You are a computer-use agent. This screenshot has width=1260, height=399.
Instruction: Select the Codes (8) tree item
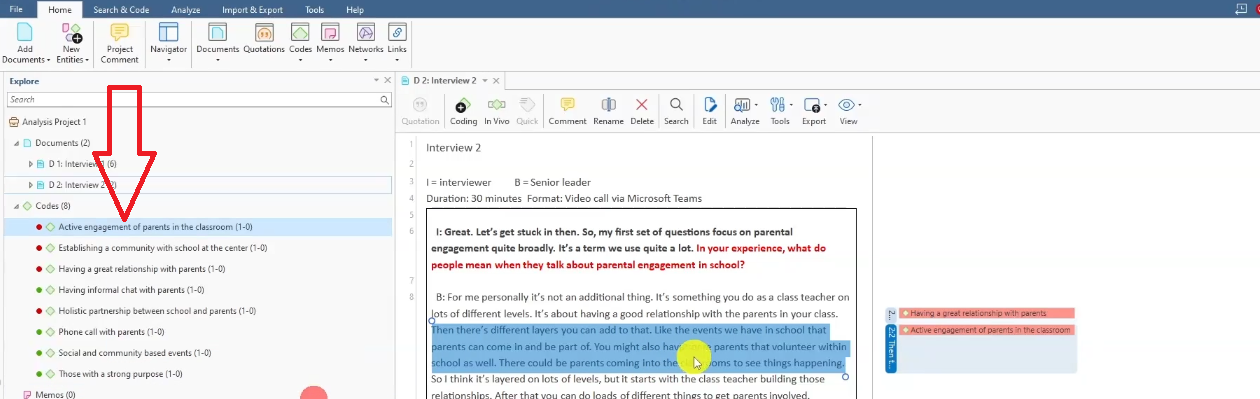(52, 206)
